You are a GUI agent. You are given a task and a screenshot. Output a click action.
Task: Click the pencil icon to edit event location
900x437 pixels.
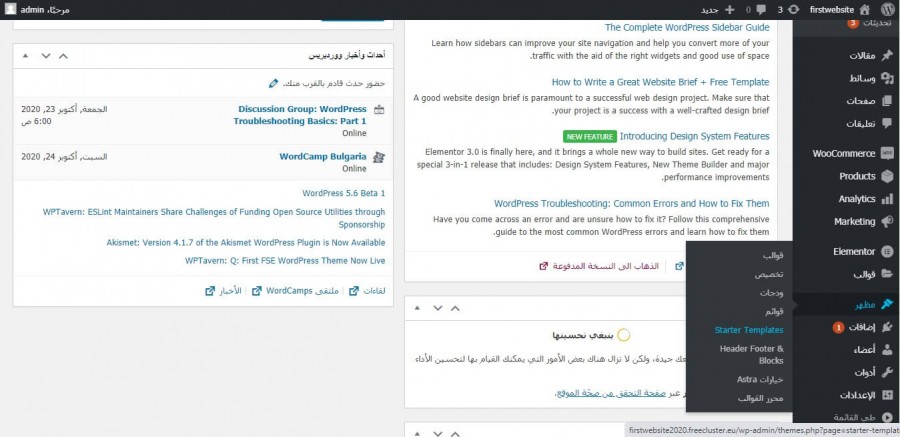click(x=274, y=83)
